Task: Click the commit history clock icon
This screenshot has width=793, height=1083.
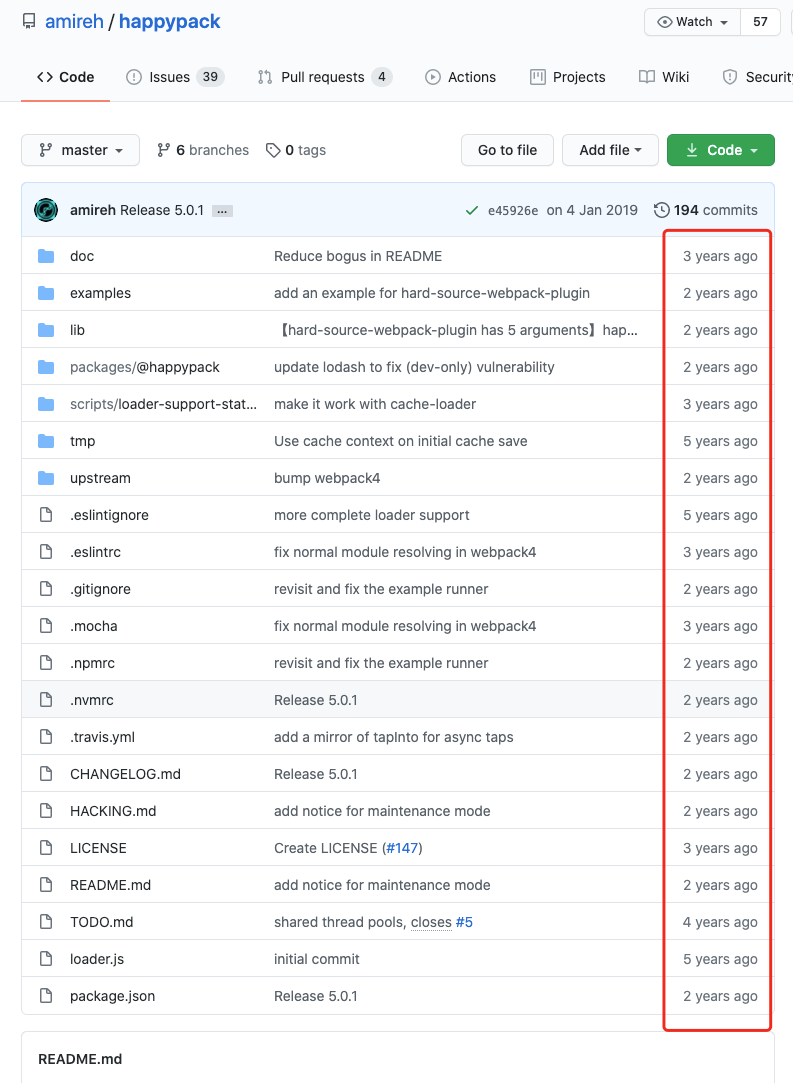Action: [661, 210]
